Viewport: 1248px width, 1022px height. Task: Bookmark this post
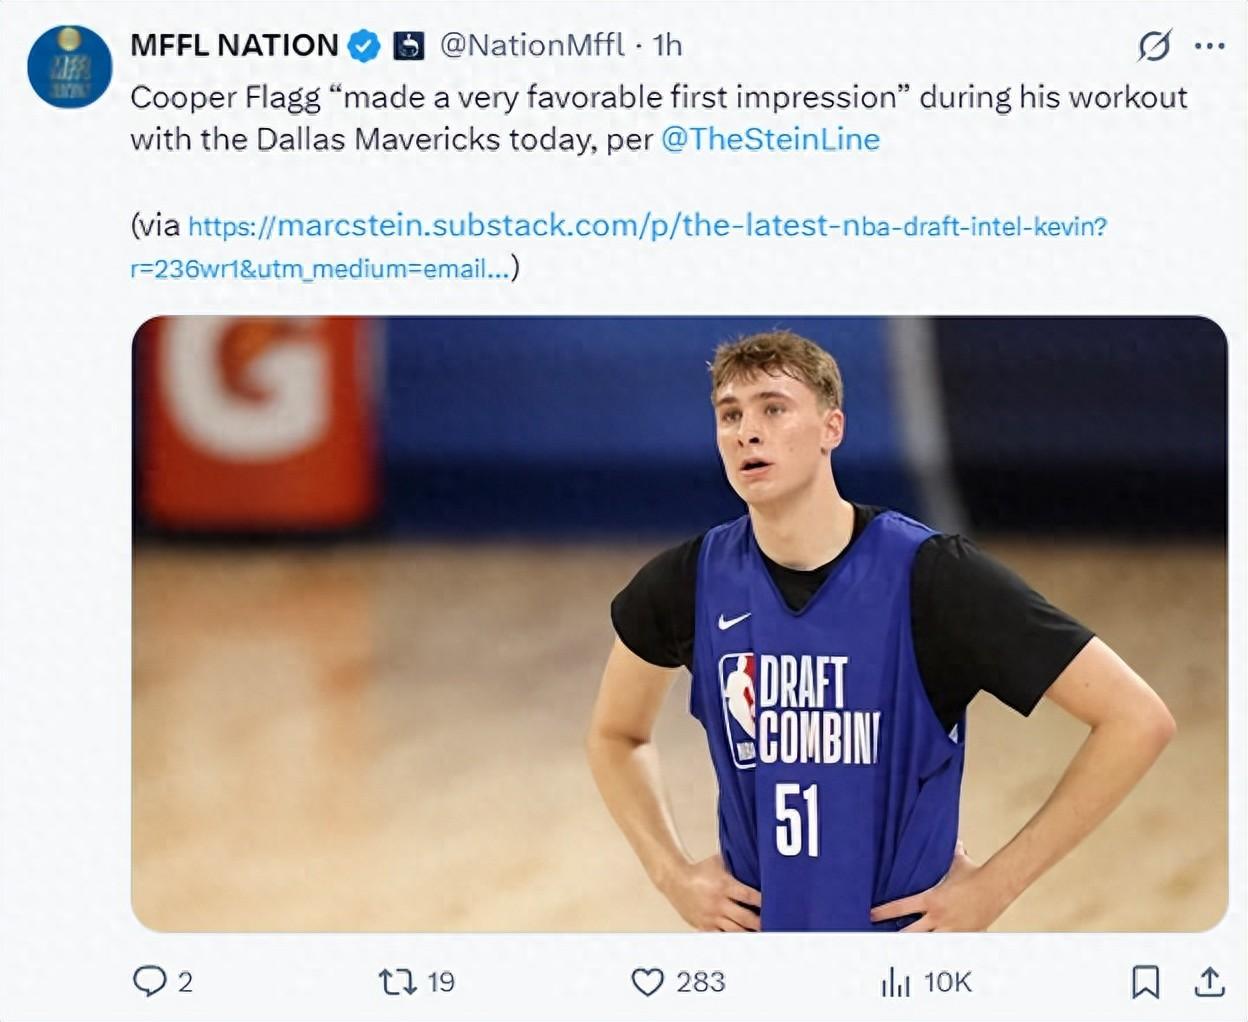[x=1145, y=982]
